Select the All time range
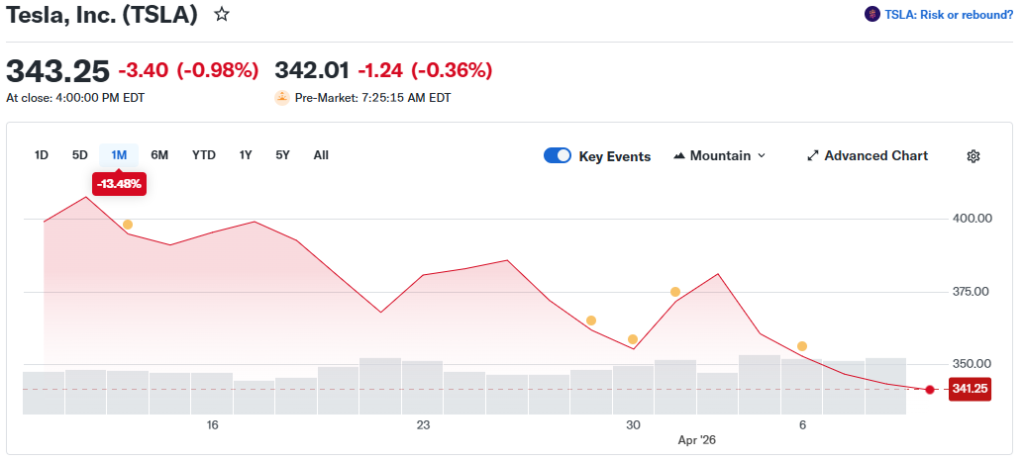Viewport: 1024px width, 461px height. click(321, 155)
